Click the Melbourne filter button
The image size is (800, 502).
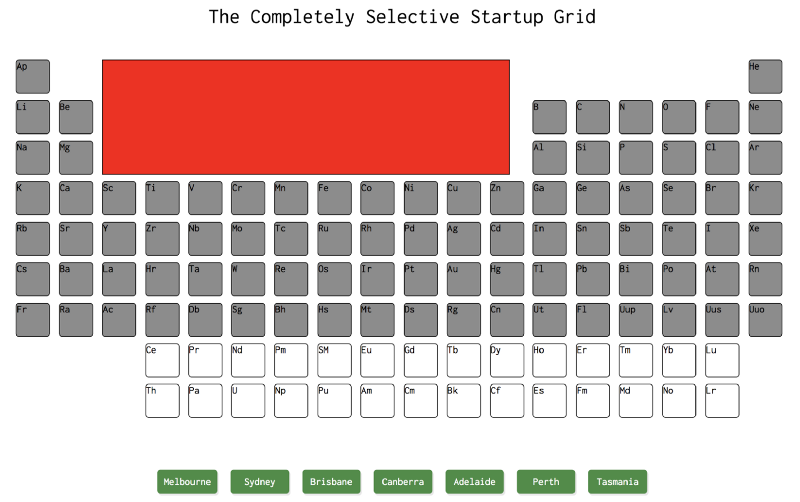pyautogui.click(x=187, y=482)
